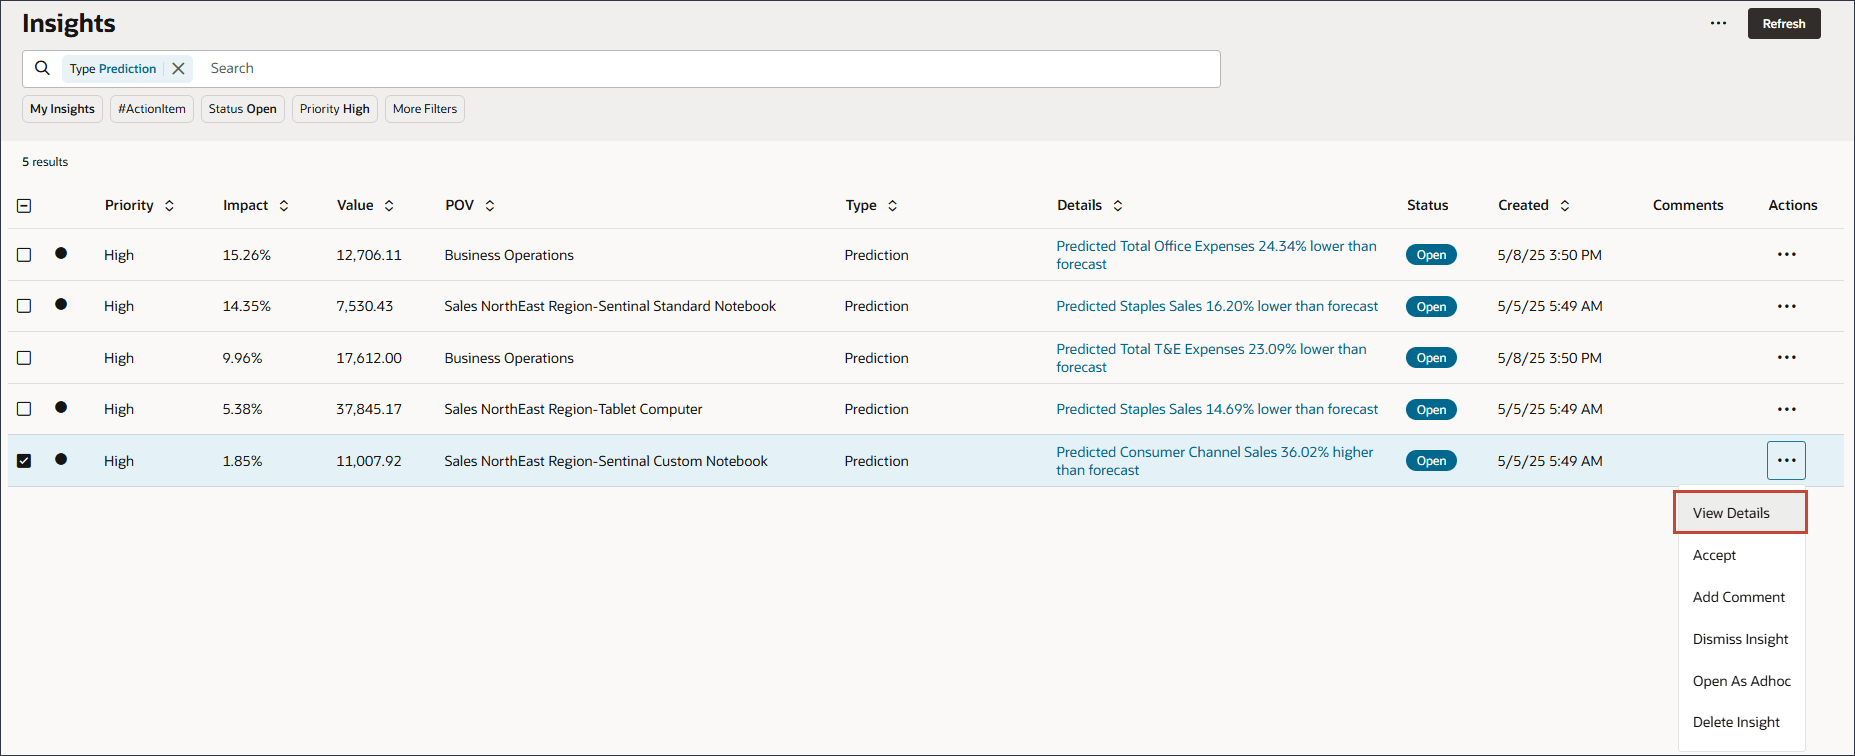1855x756 pixels.
Task: Open the Status Open filter
Action: point(242,109)
